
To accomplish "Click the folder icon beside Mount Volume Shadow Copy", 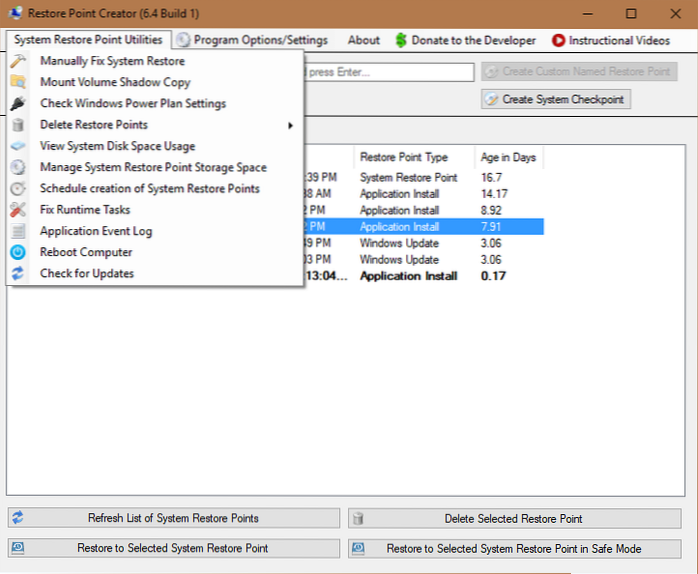I will tap(18, 83).
